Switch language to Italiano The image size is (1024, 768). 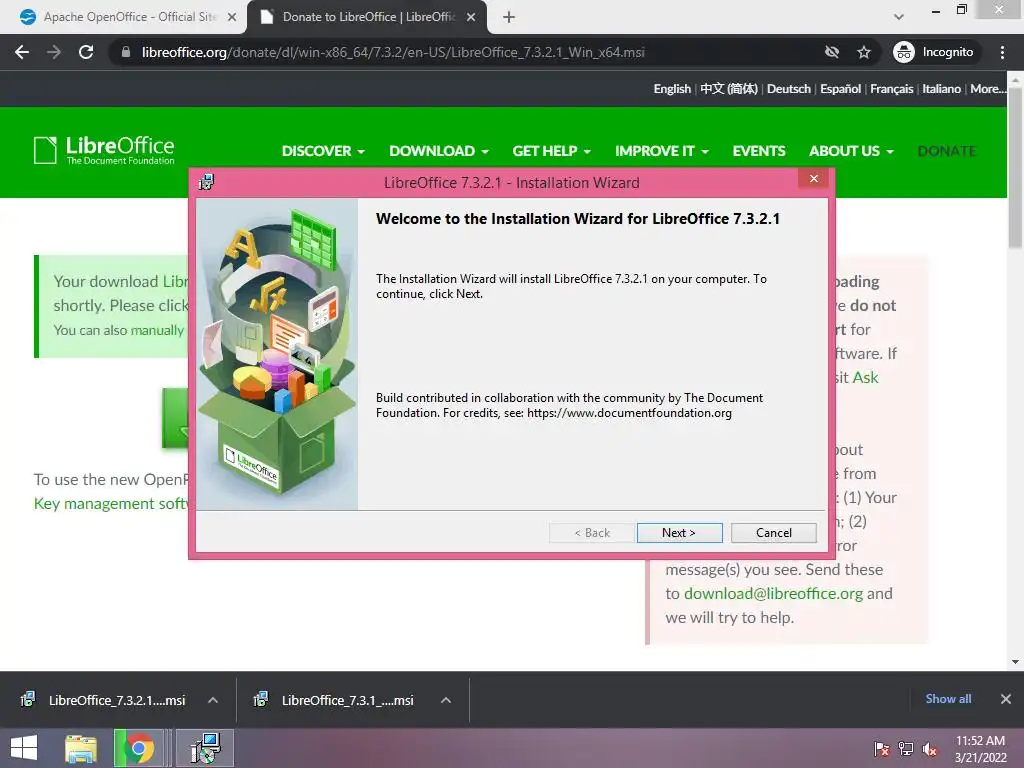coord(941,89)
